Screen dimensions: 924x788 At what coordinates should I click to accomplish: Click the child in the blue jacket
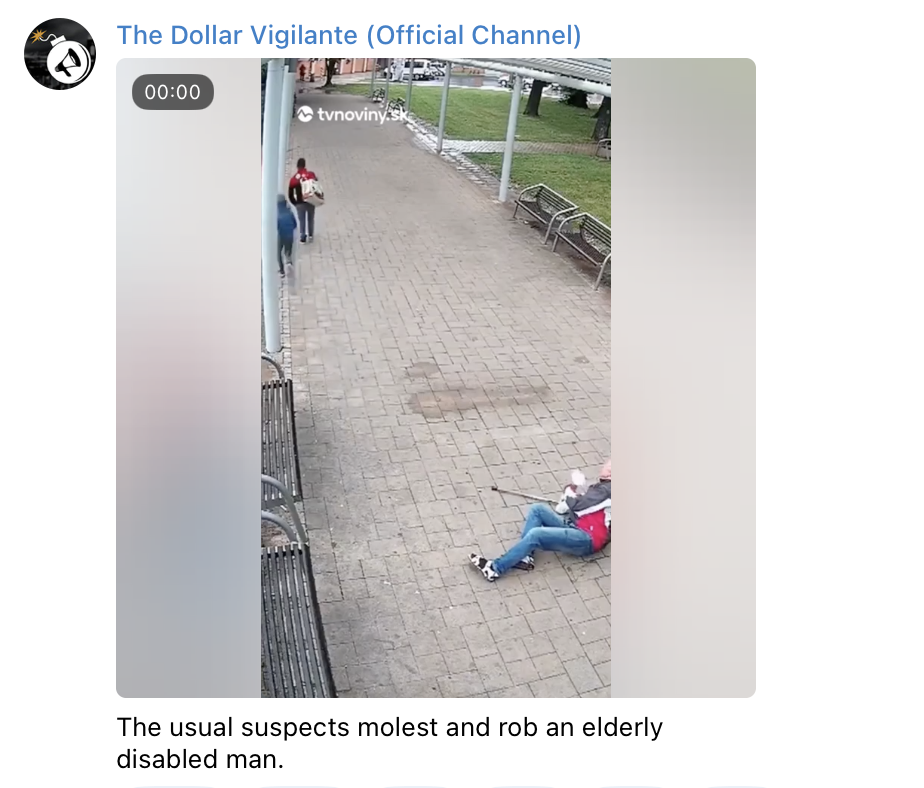click(286, 234)
